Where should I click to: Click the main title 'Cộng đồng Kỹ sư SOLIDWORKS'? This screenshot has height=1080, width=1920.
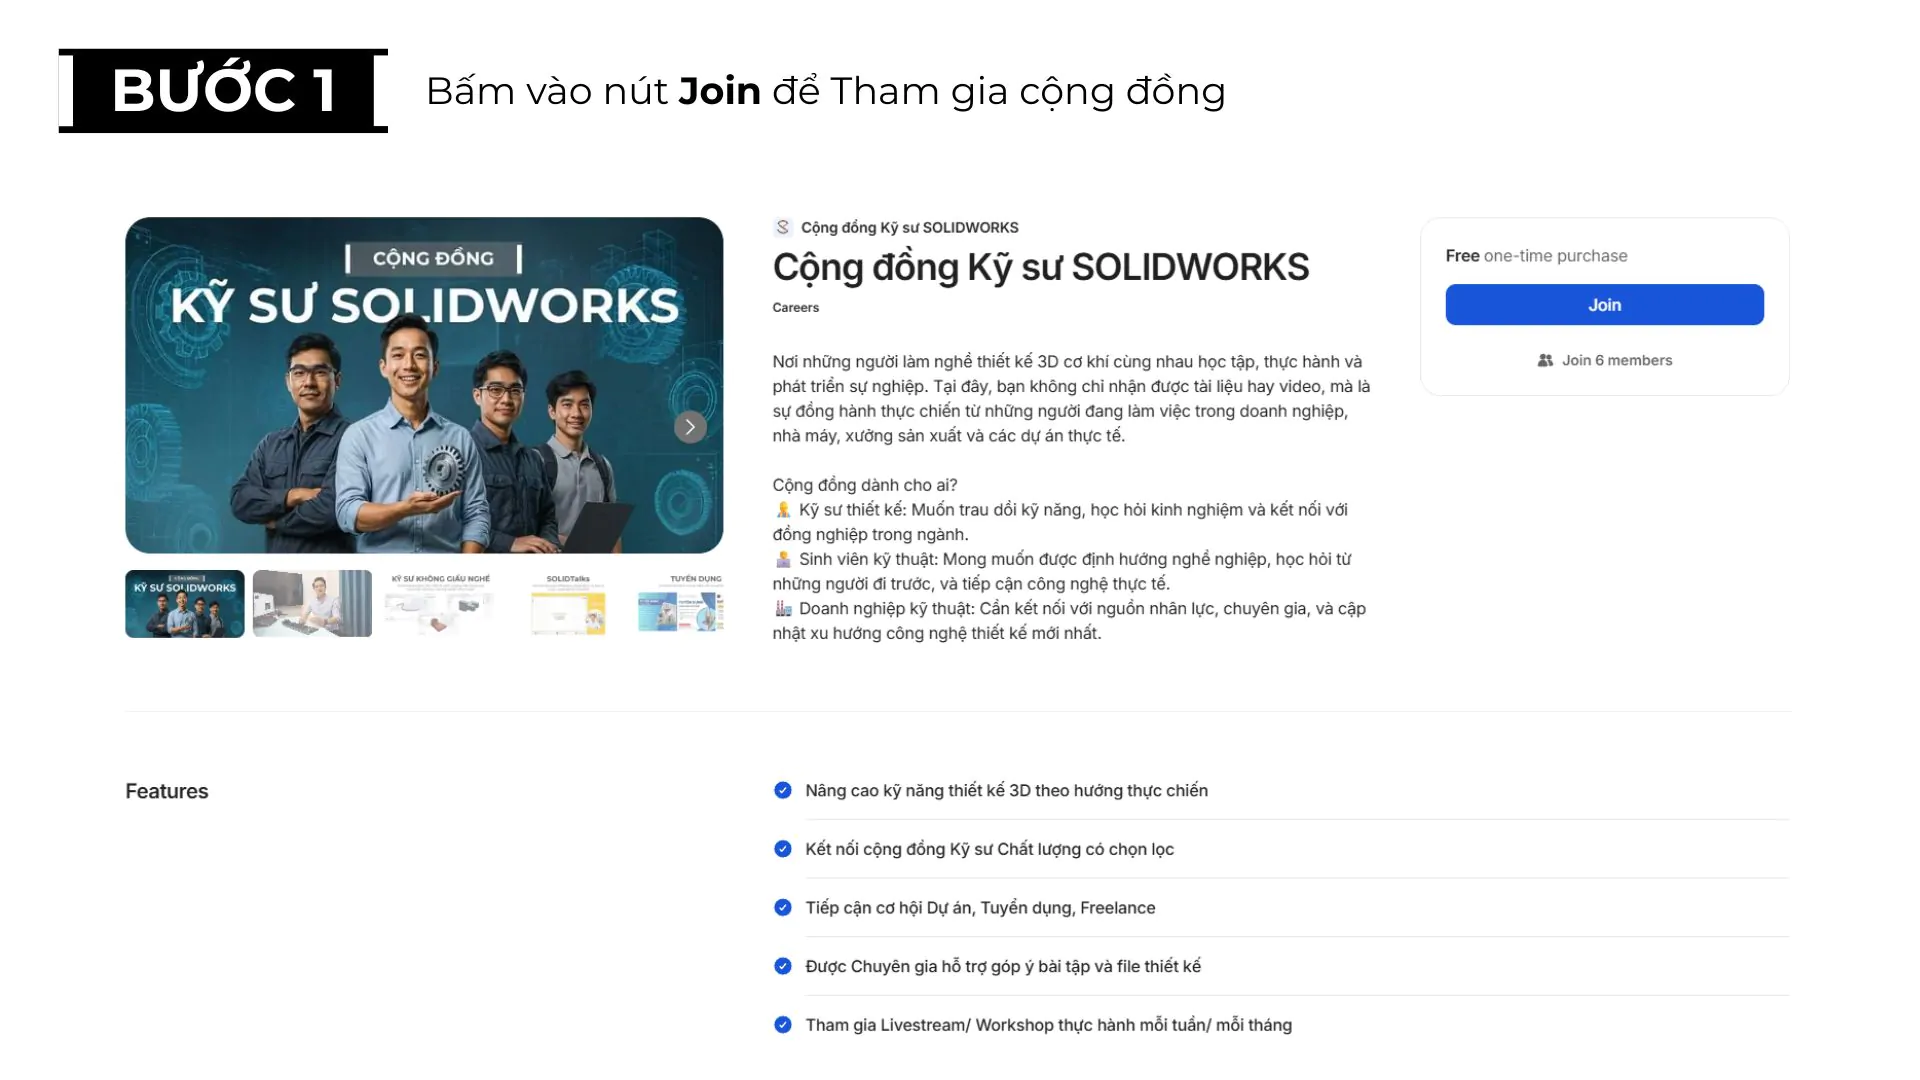click(x=1040, y=267)
